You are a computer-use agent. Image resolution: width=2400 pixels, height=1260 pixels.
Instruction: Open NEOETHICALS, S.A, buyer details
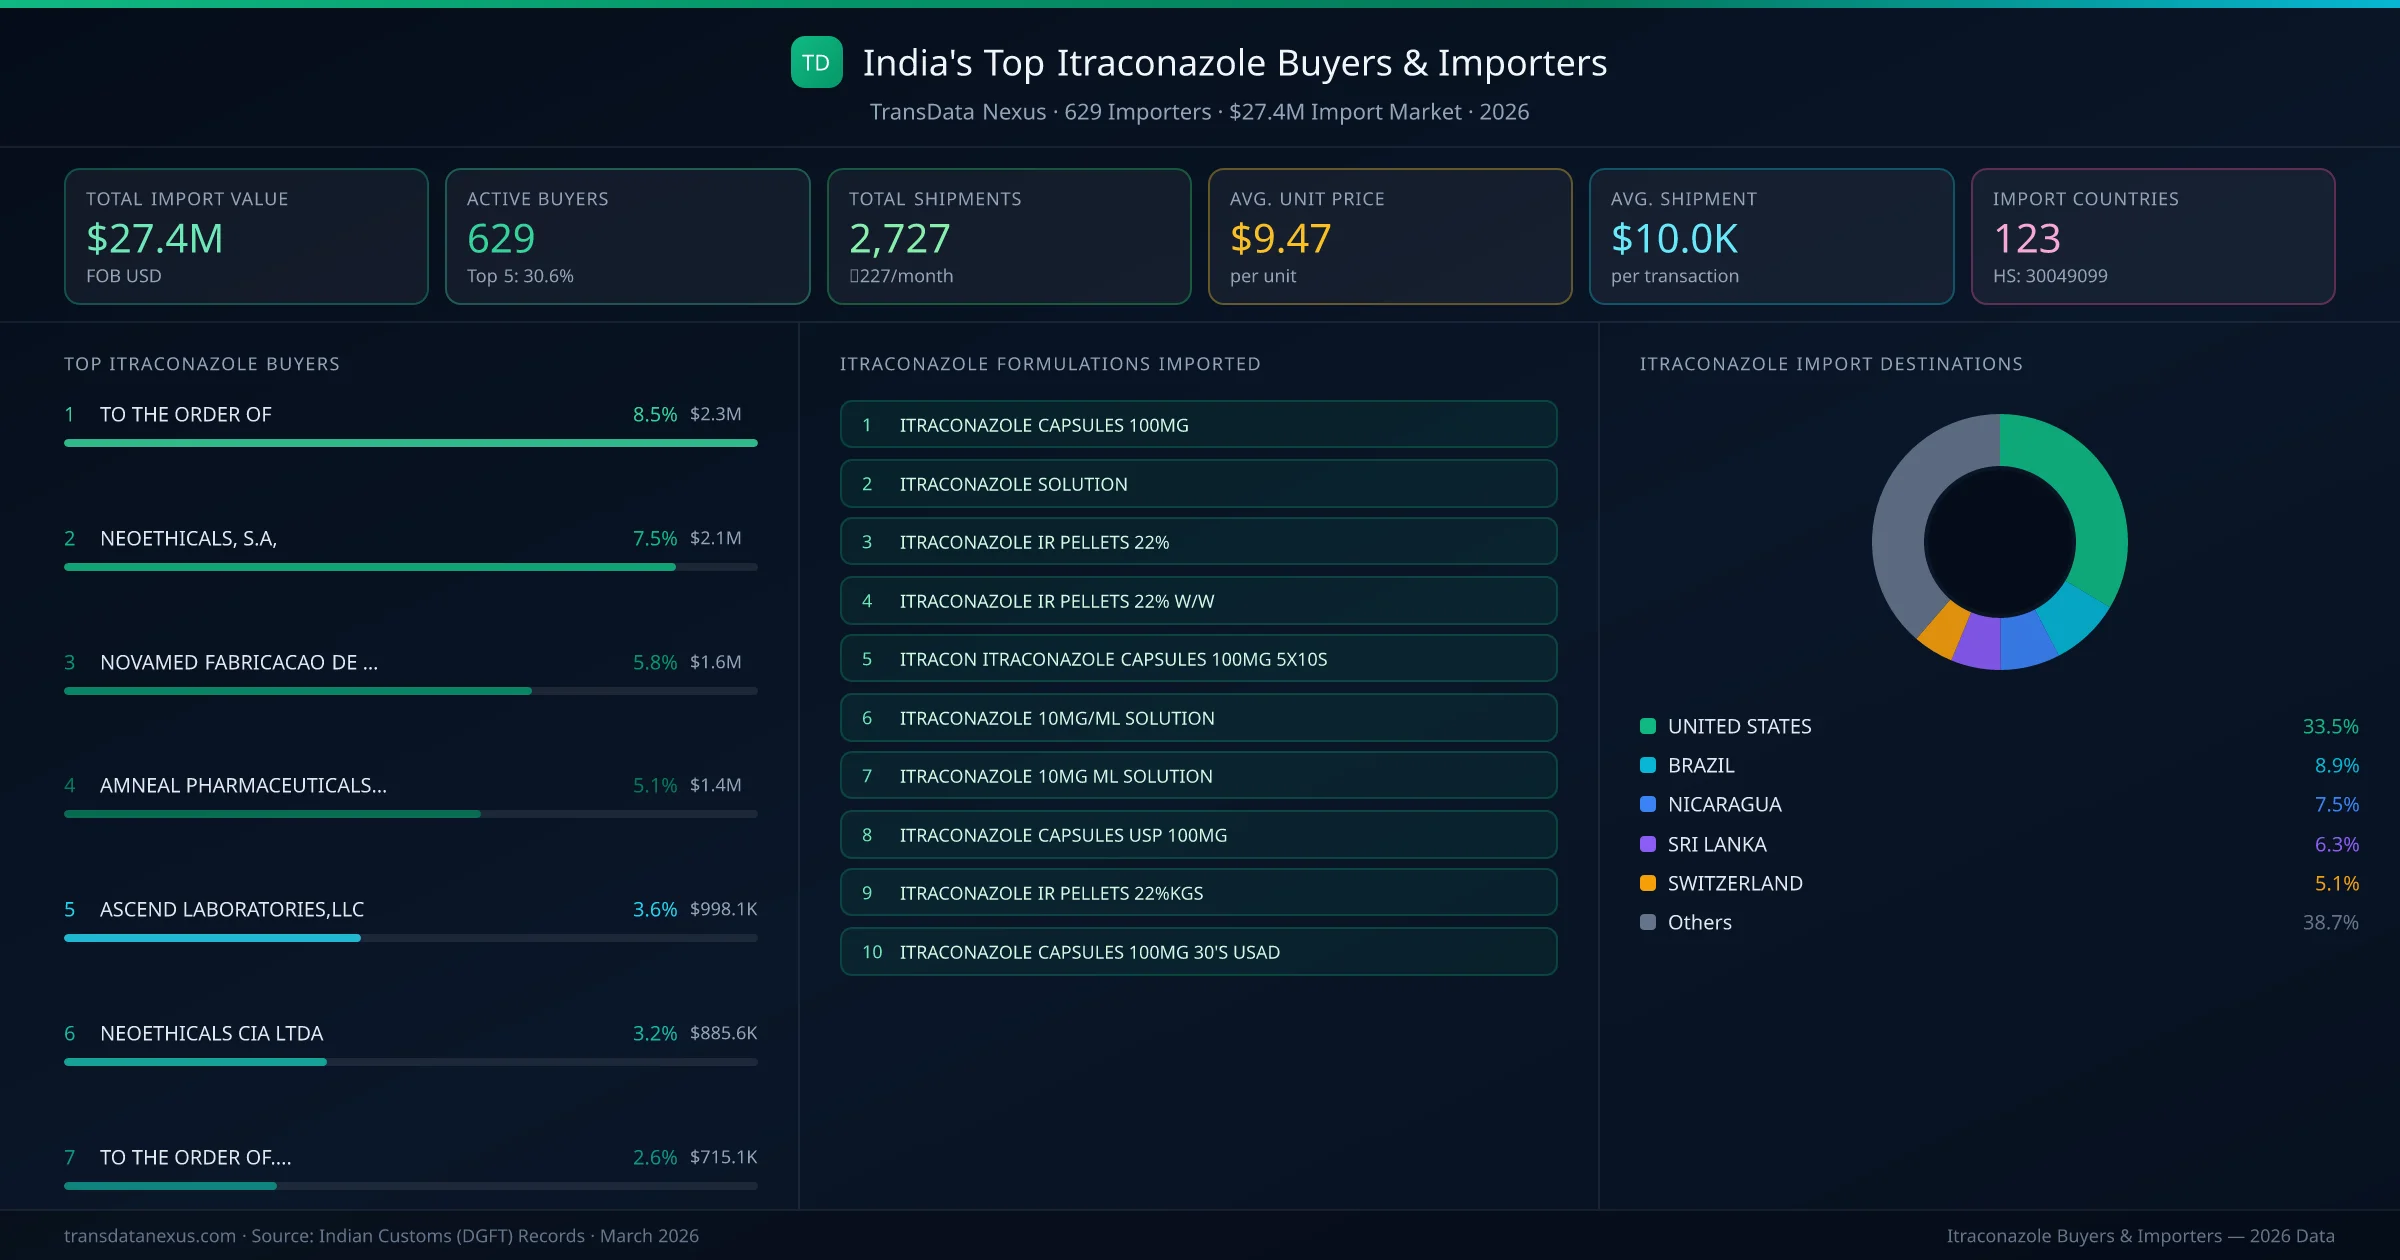189,538
